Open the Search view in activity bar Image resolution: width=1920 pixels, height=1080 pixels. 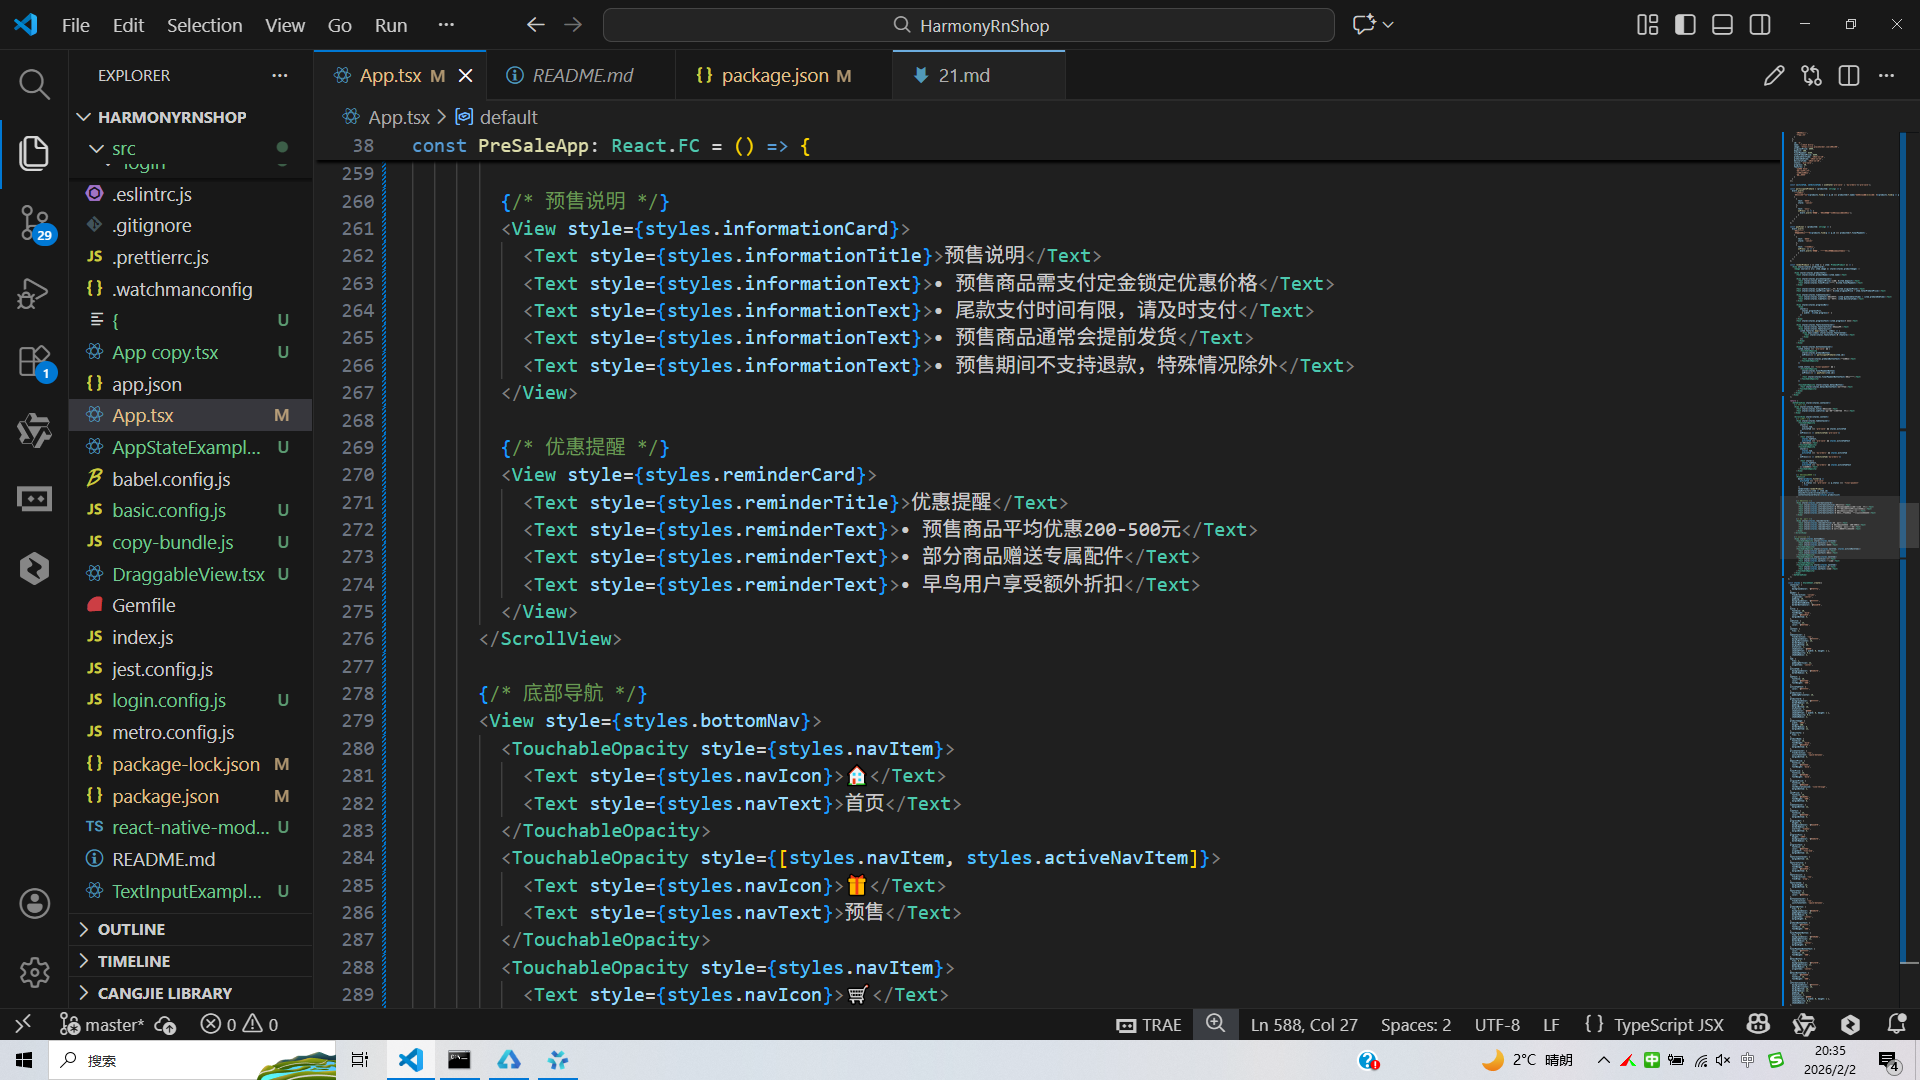click(34, 84)
